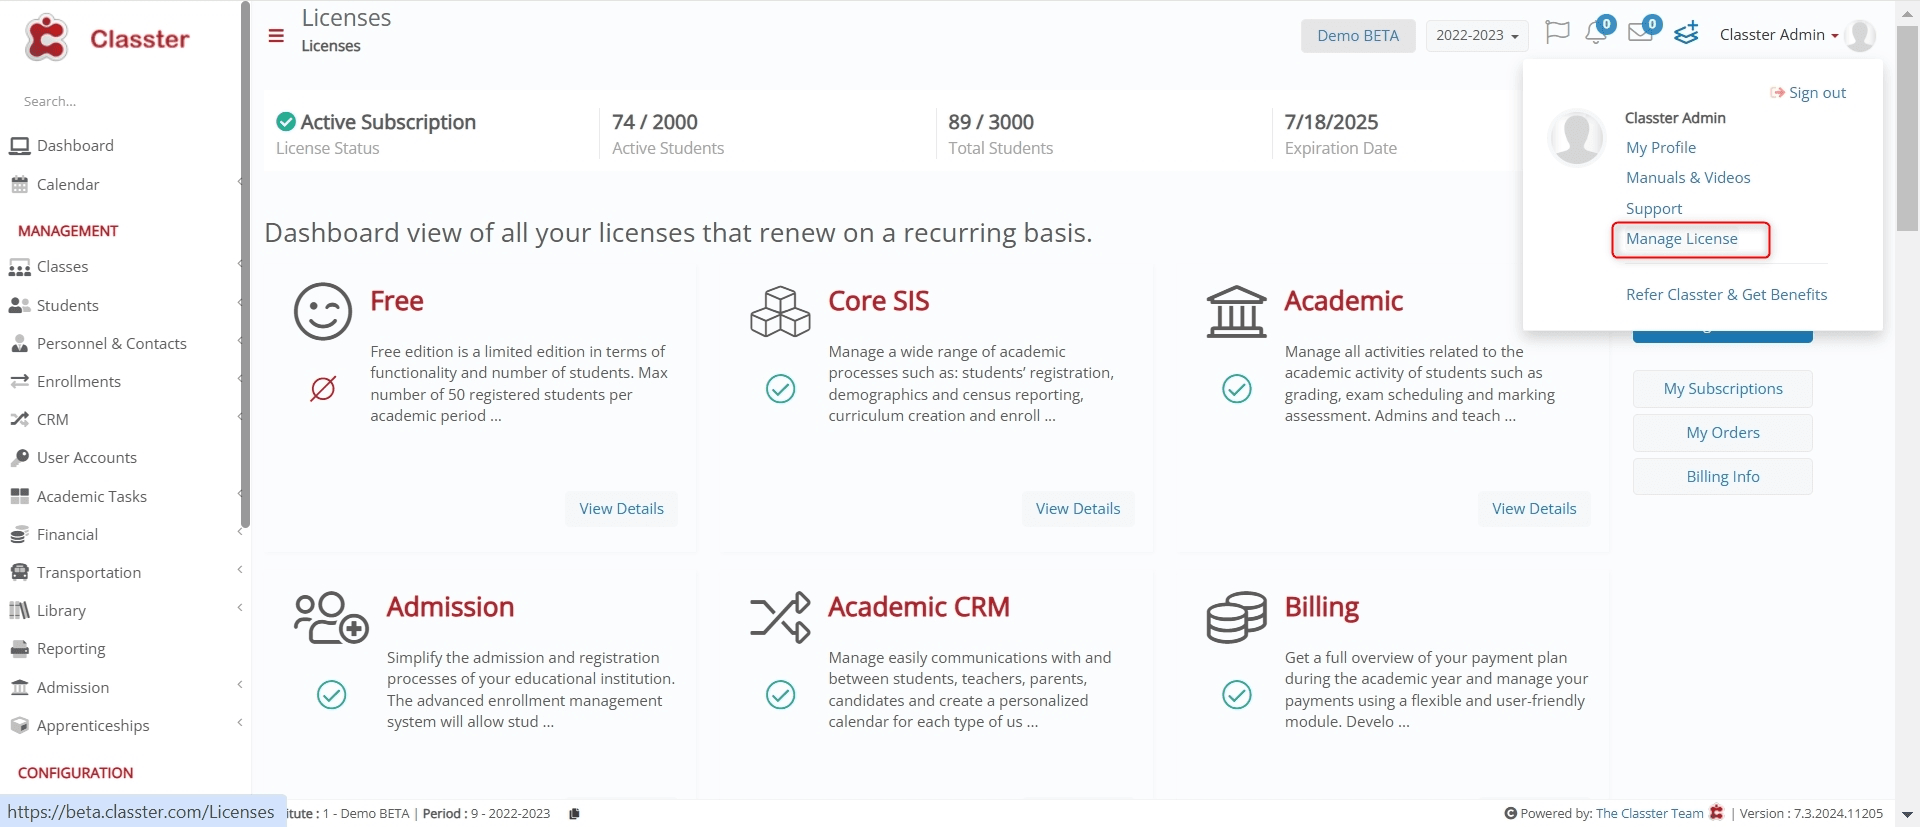Screen dimensions: 1920x827
Task: Click the Free not-active slashed-circle icon
Action: tap(323, 388)
